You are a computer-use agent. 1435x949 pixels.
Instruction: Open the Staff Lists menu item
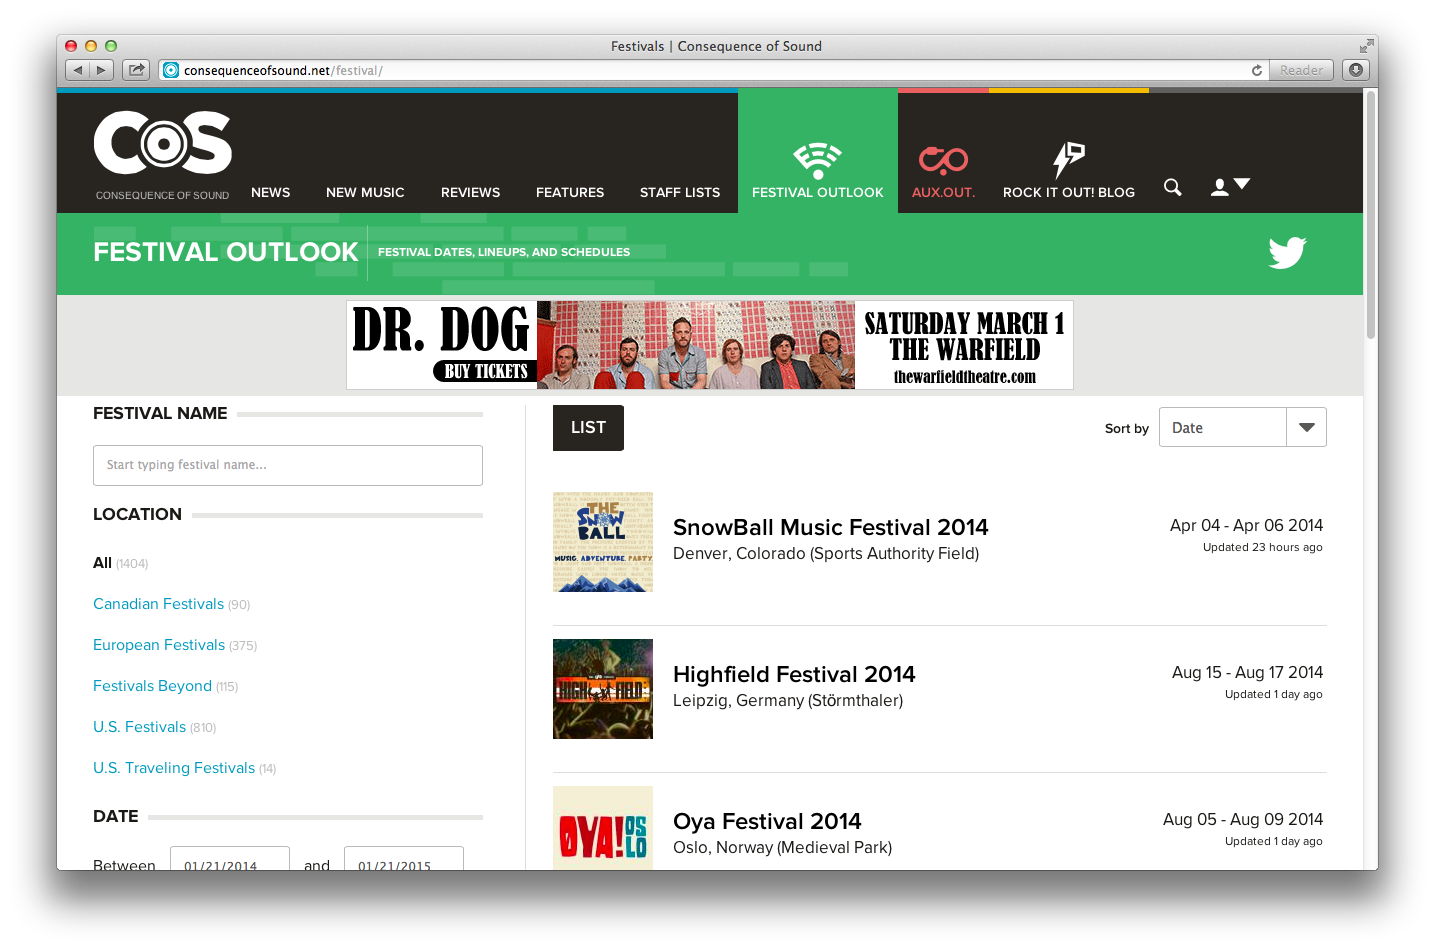pyautogui.click(x=680, y=192)
